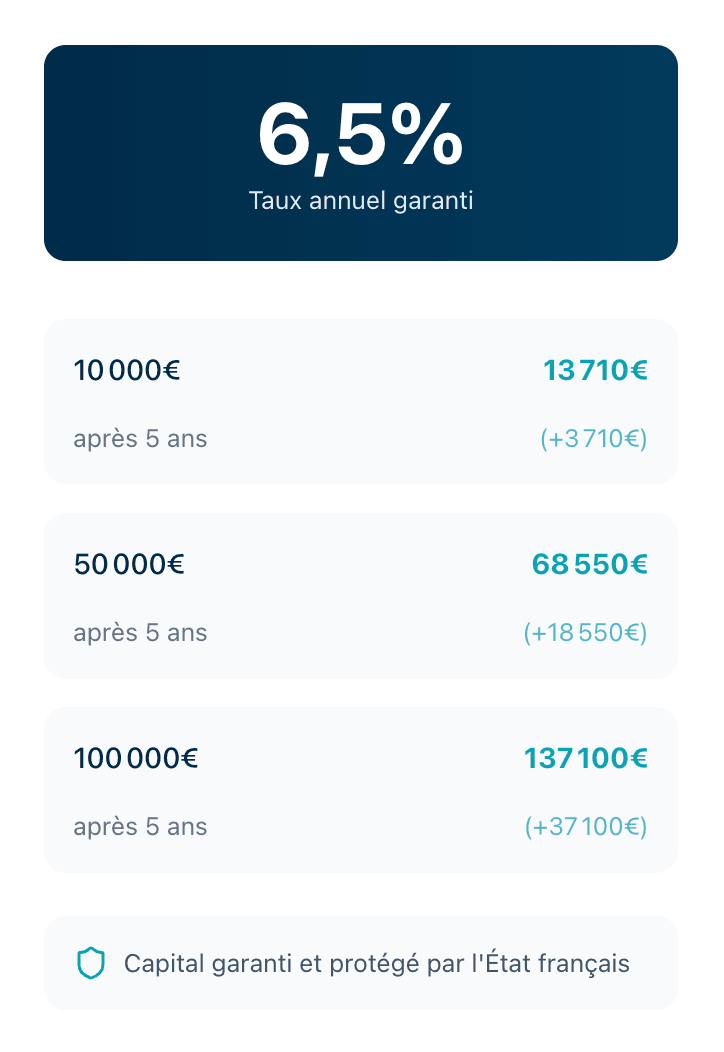
Task: Open the 10 000€ investment scenario card
Action: [x=360, y=403]
